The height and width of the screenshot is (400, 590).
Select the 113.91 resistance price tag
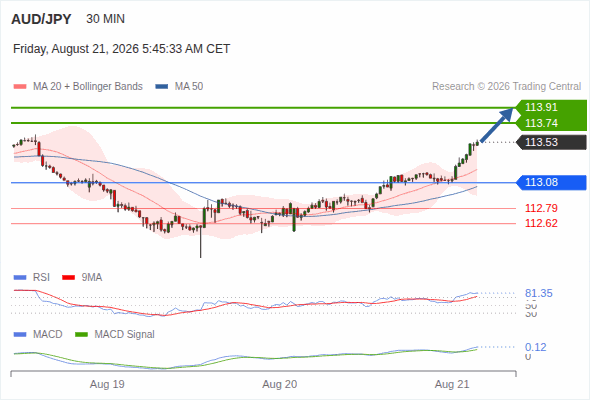[551, 108]
